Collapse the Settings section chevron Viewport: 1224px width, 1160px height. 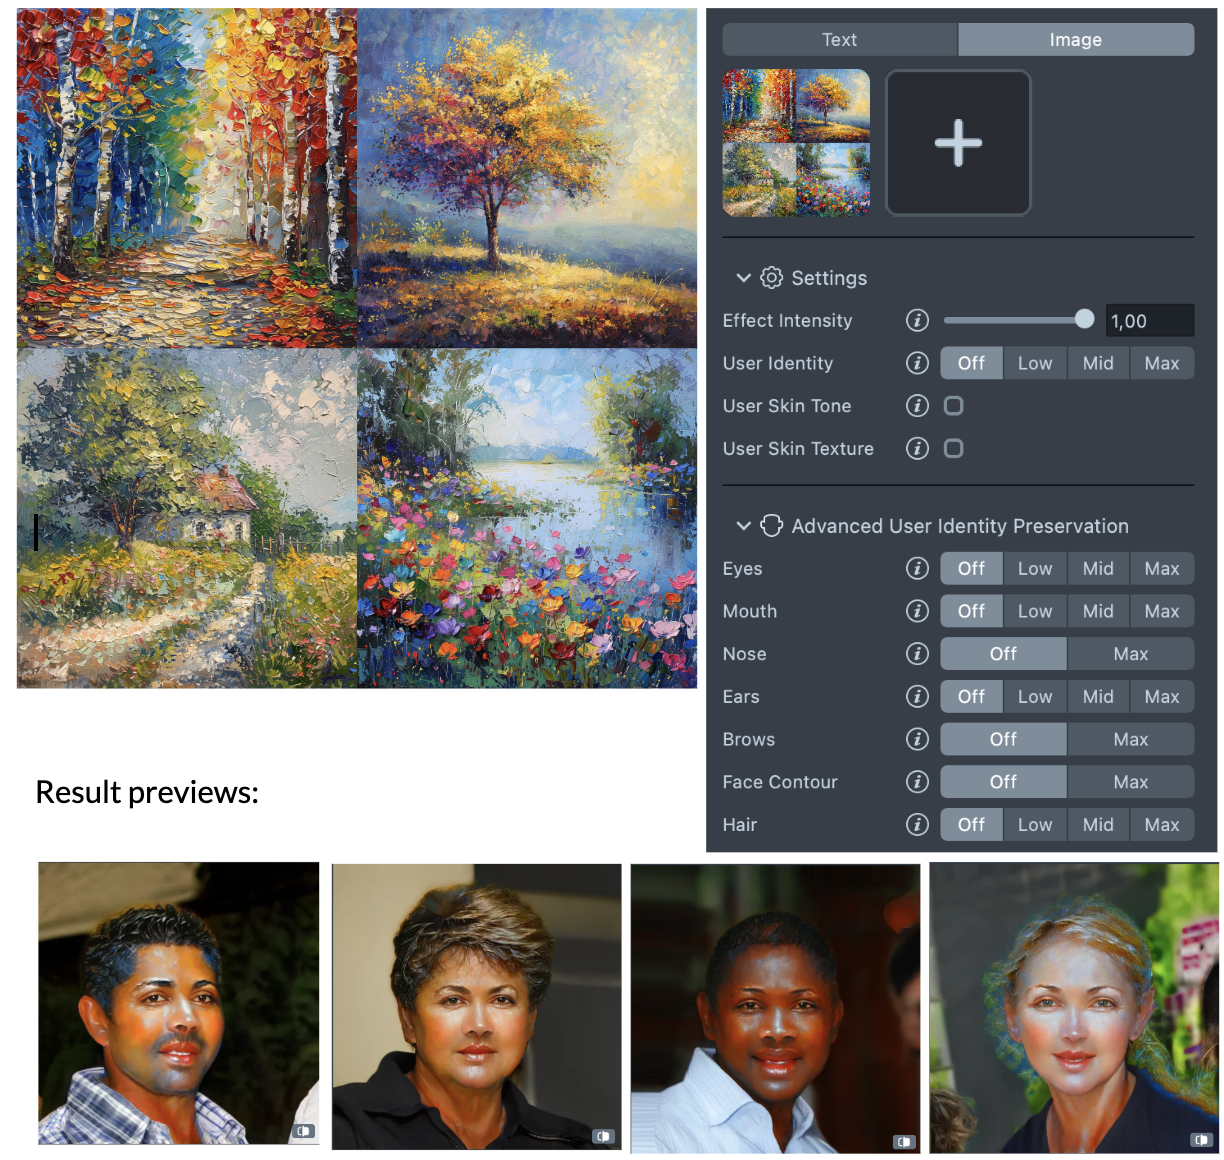point(743,278)
